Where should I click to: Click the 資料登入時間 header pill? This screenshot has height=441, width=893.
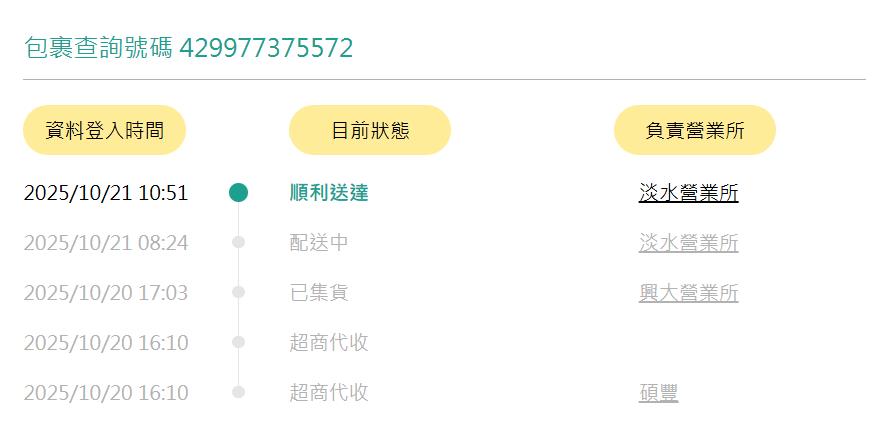pyautogui.click(x=104, y=130)
